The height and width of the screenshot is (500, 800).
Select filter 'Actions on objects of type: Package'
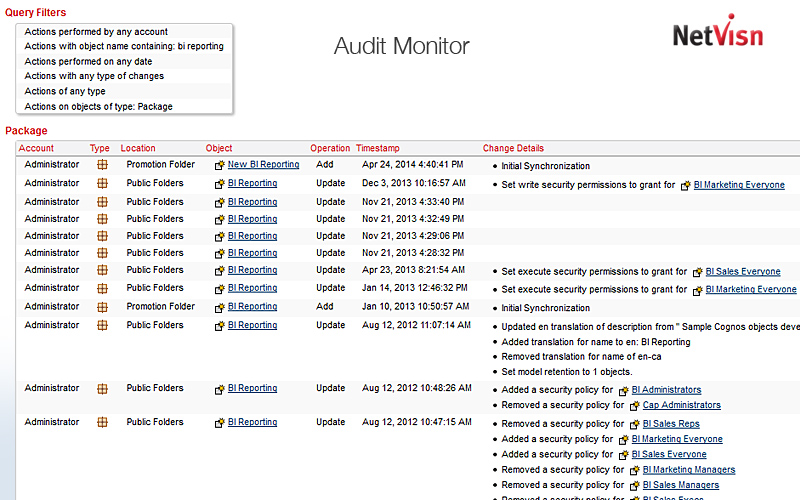[98, 106]
